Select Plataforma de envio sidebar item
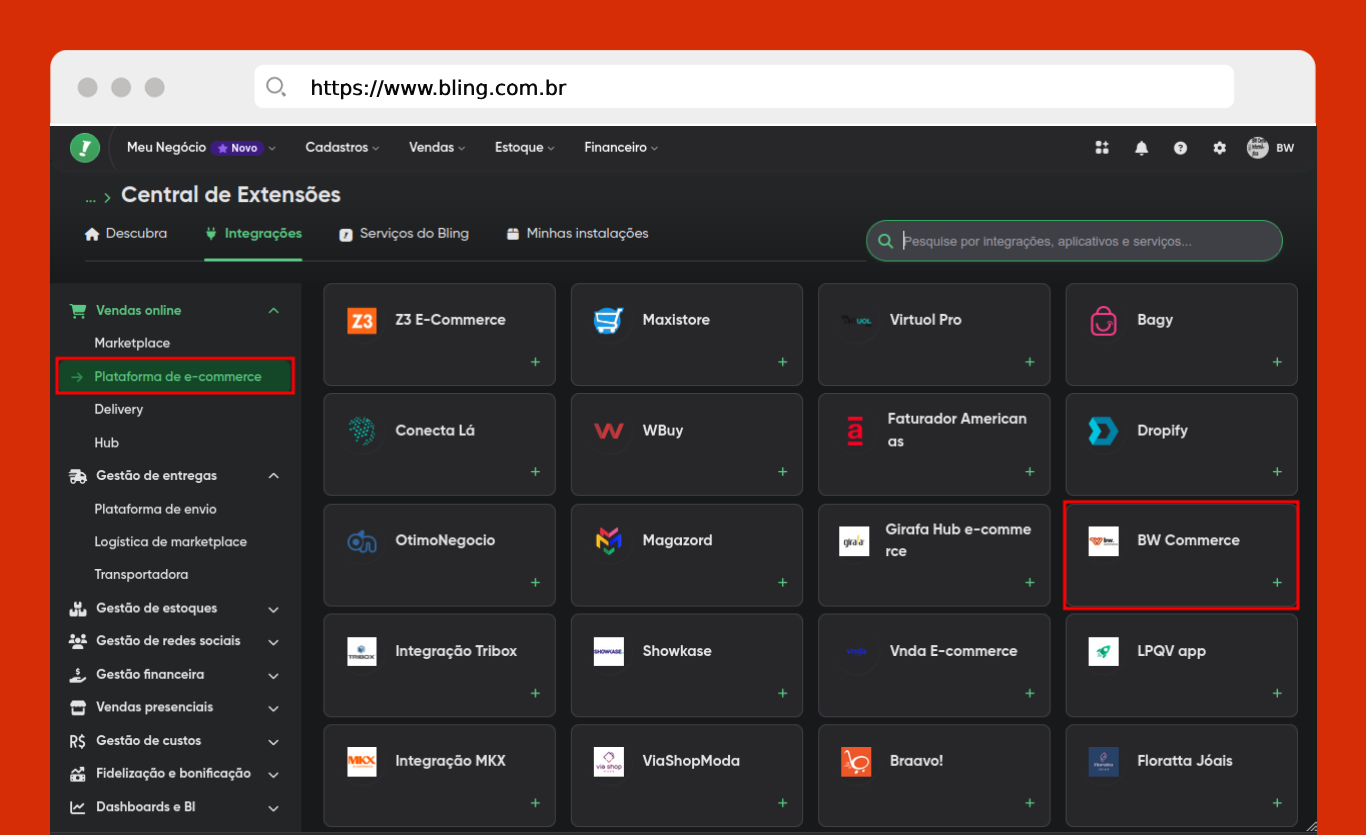1366x835 pixels. (155, 509)
